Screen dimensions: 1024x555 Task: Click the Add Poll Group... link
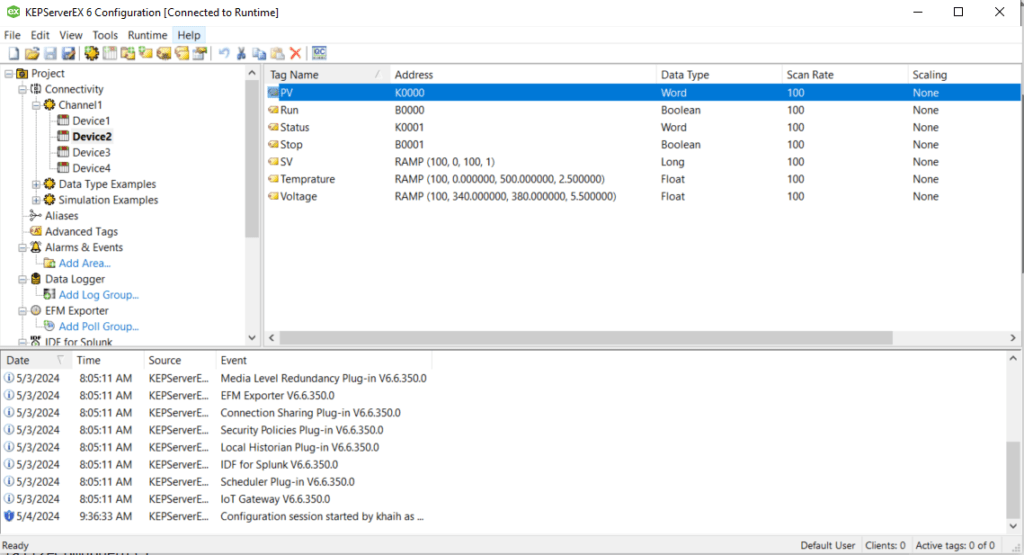point(99,326)
